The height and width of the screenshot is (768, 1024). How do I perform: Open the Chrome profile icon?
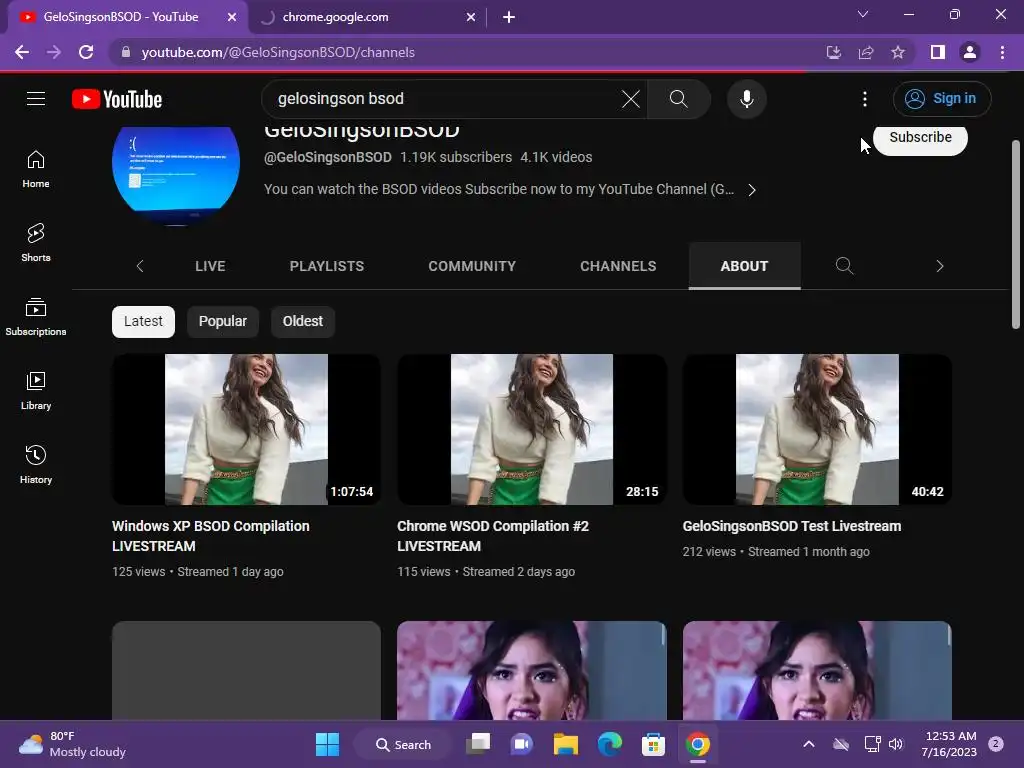point(970,52)
